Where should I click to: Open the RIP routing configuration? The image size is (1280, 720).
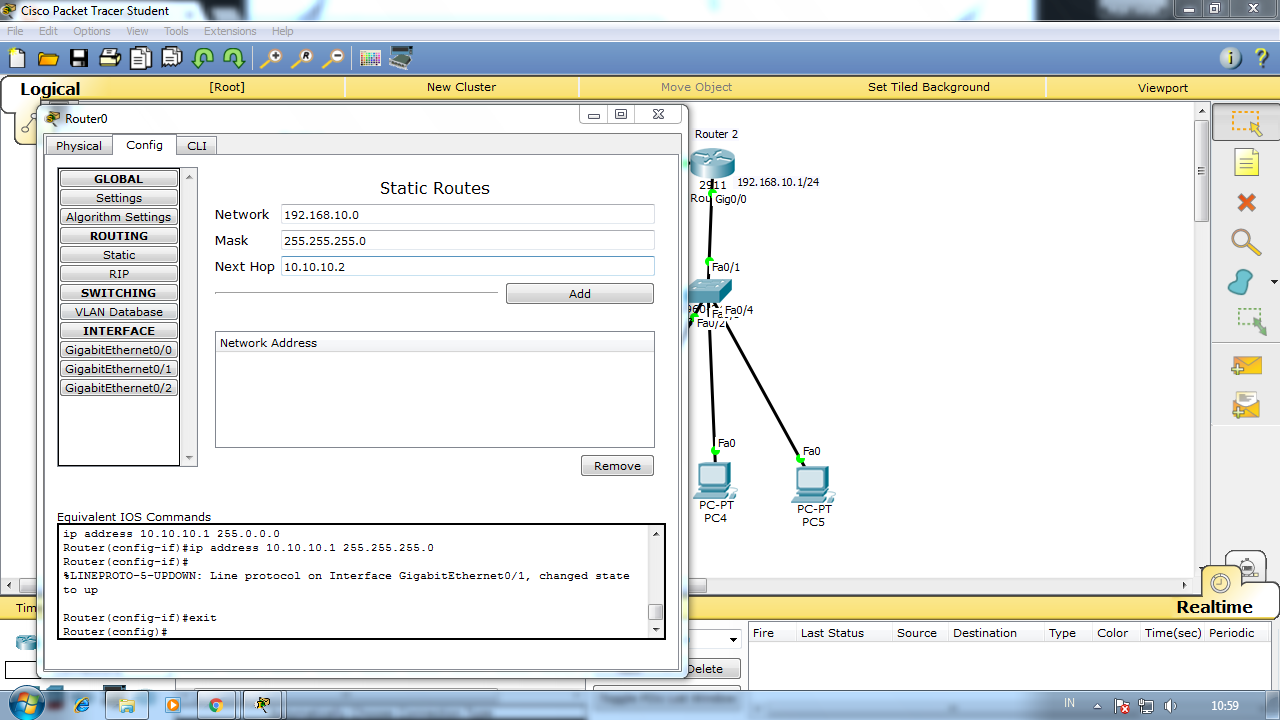(x=118, y=273)
